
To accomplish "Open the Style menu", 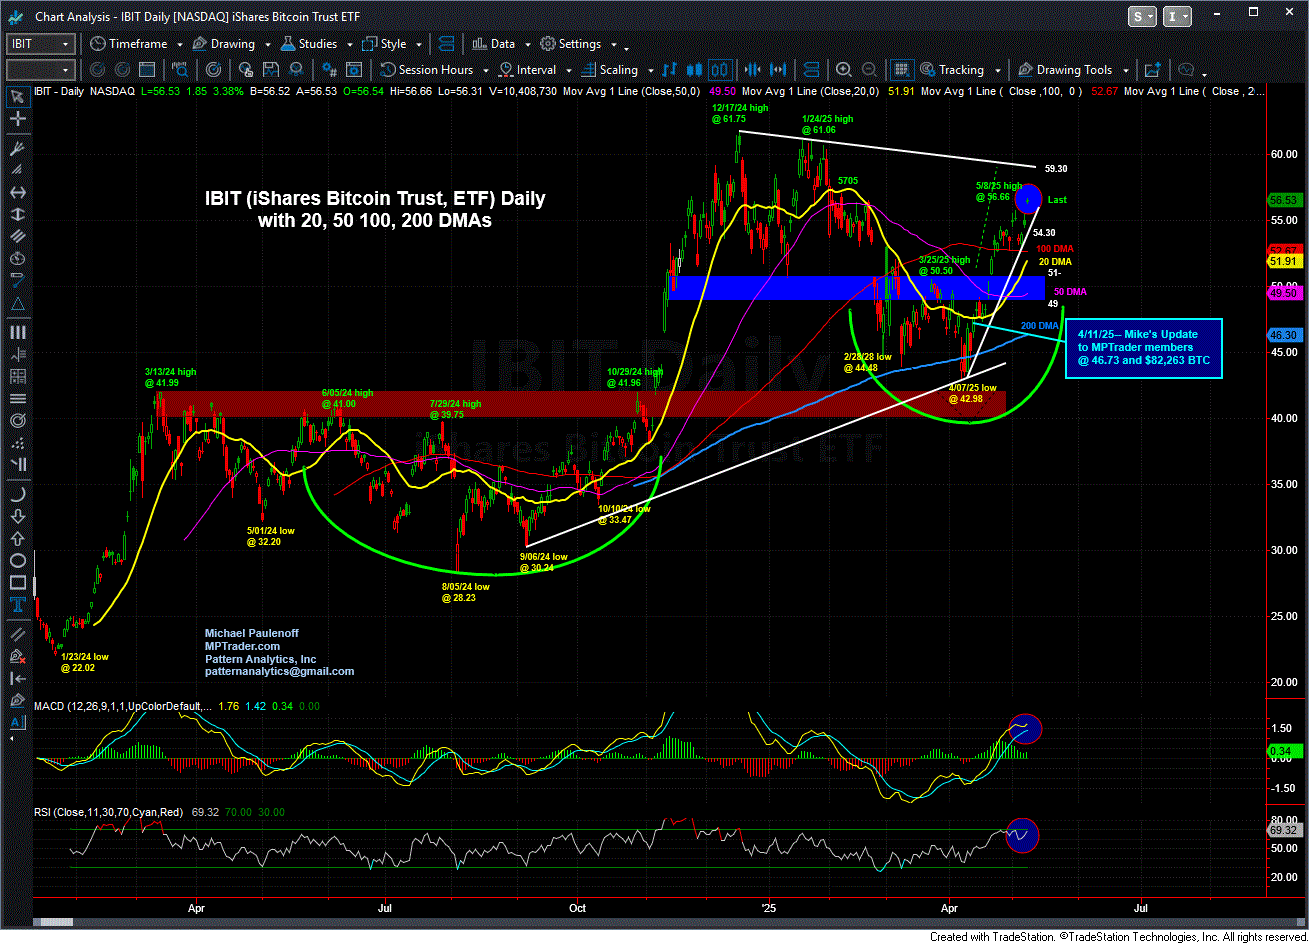I will (x=391, y=44).
